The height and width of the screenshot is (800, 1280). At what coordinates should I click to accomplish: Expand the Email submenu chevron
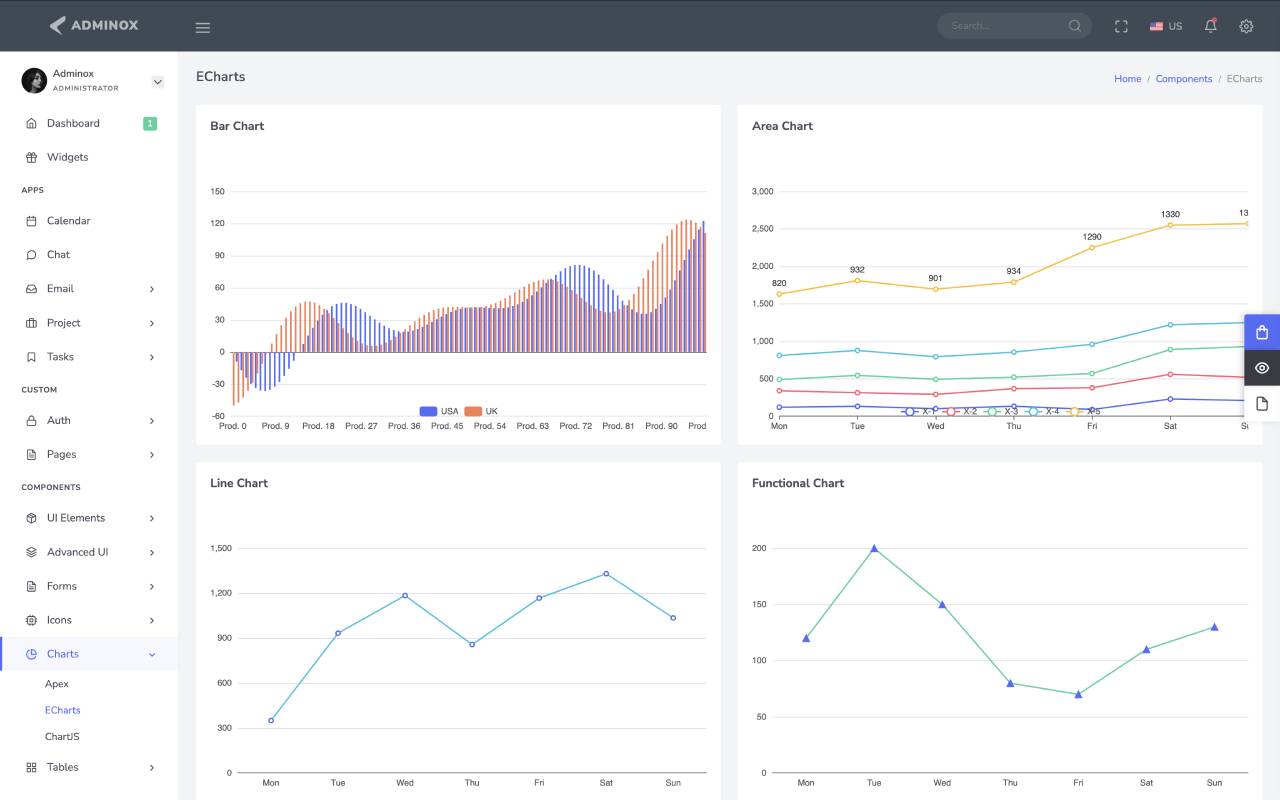pyautogui.click(x=152, y=289)
